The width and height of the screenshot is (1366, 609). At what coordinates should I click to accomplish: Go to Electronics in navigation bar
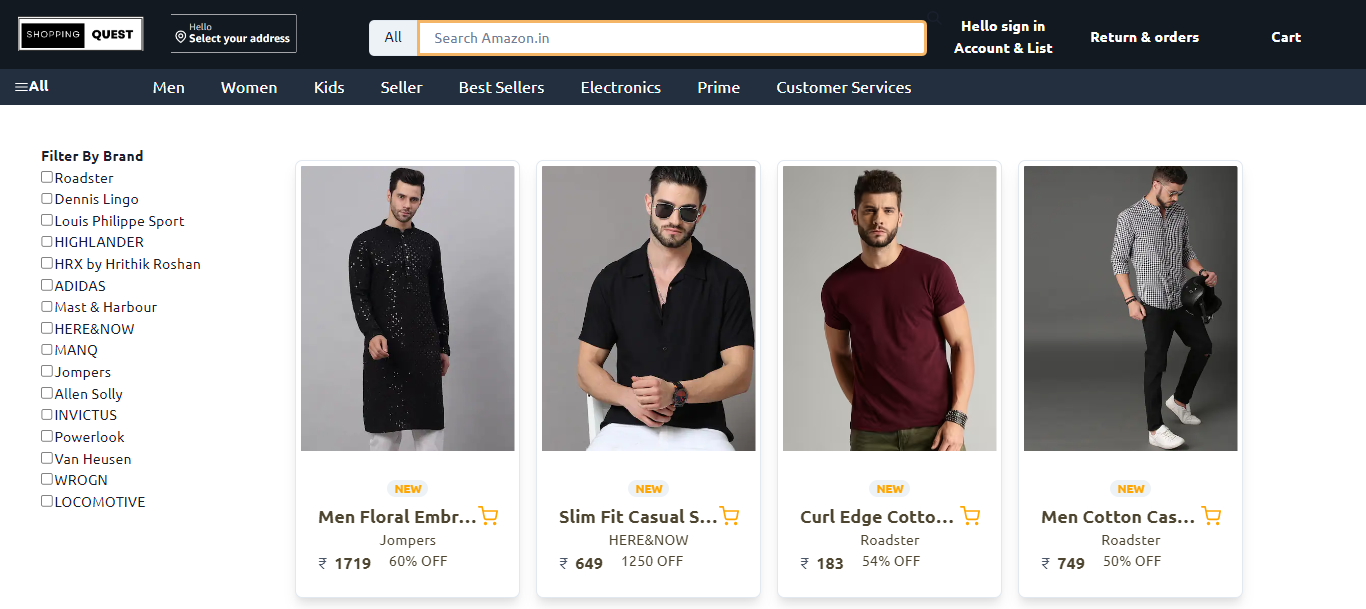(621, 88)
